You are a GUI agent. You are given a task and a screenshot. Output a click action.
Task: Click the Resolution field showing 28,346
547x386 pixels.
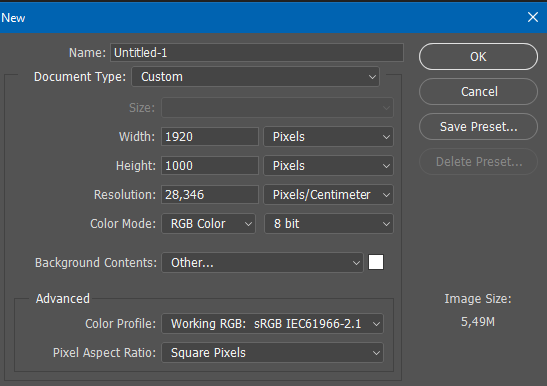point(210,194)
